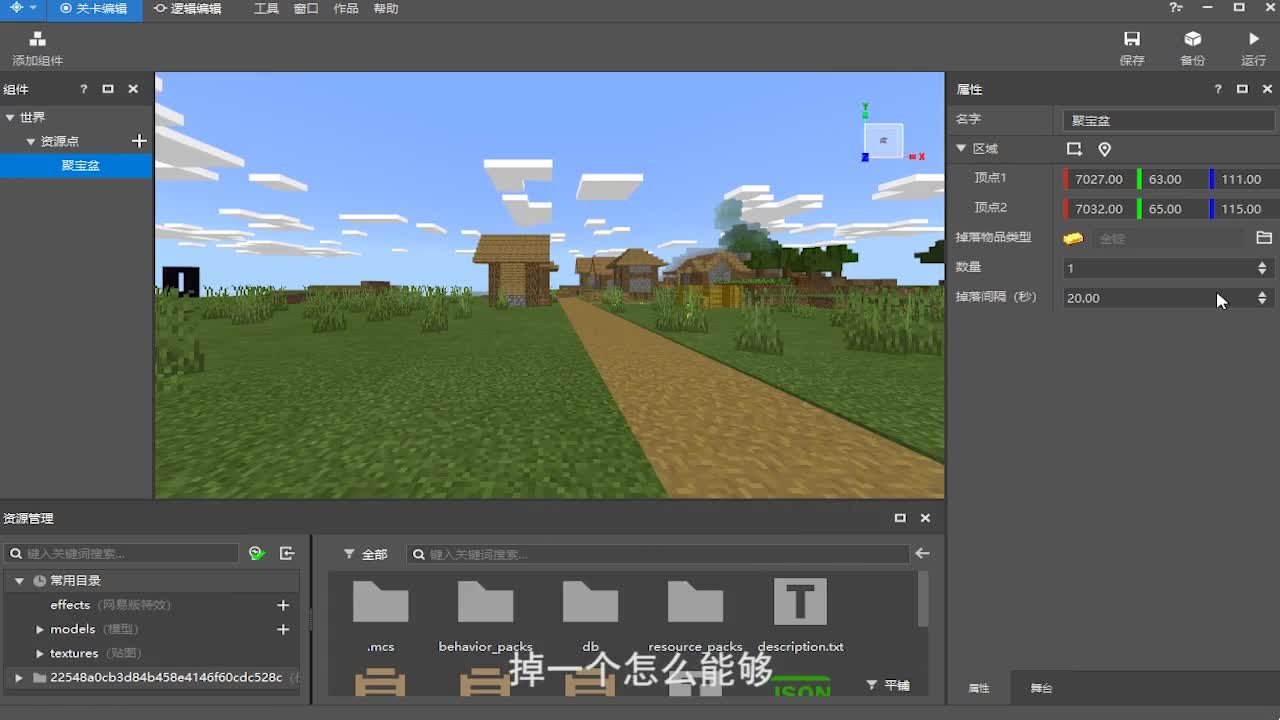Image resolution: width=1280 pixels, height=720 pixels.
Task: Click the 数量 stepper arrows
Action: pyautogui.click(x=1262, y=268)
